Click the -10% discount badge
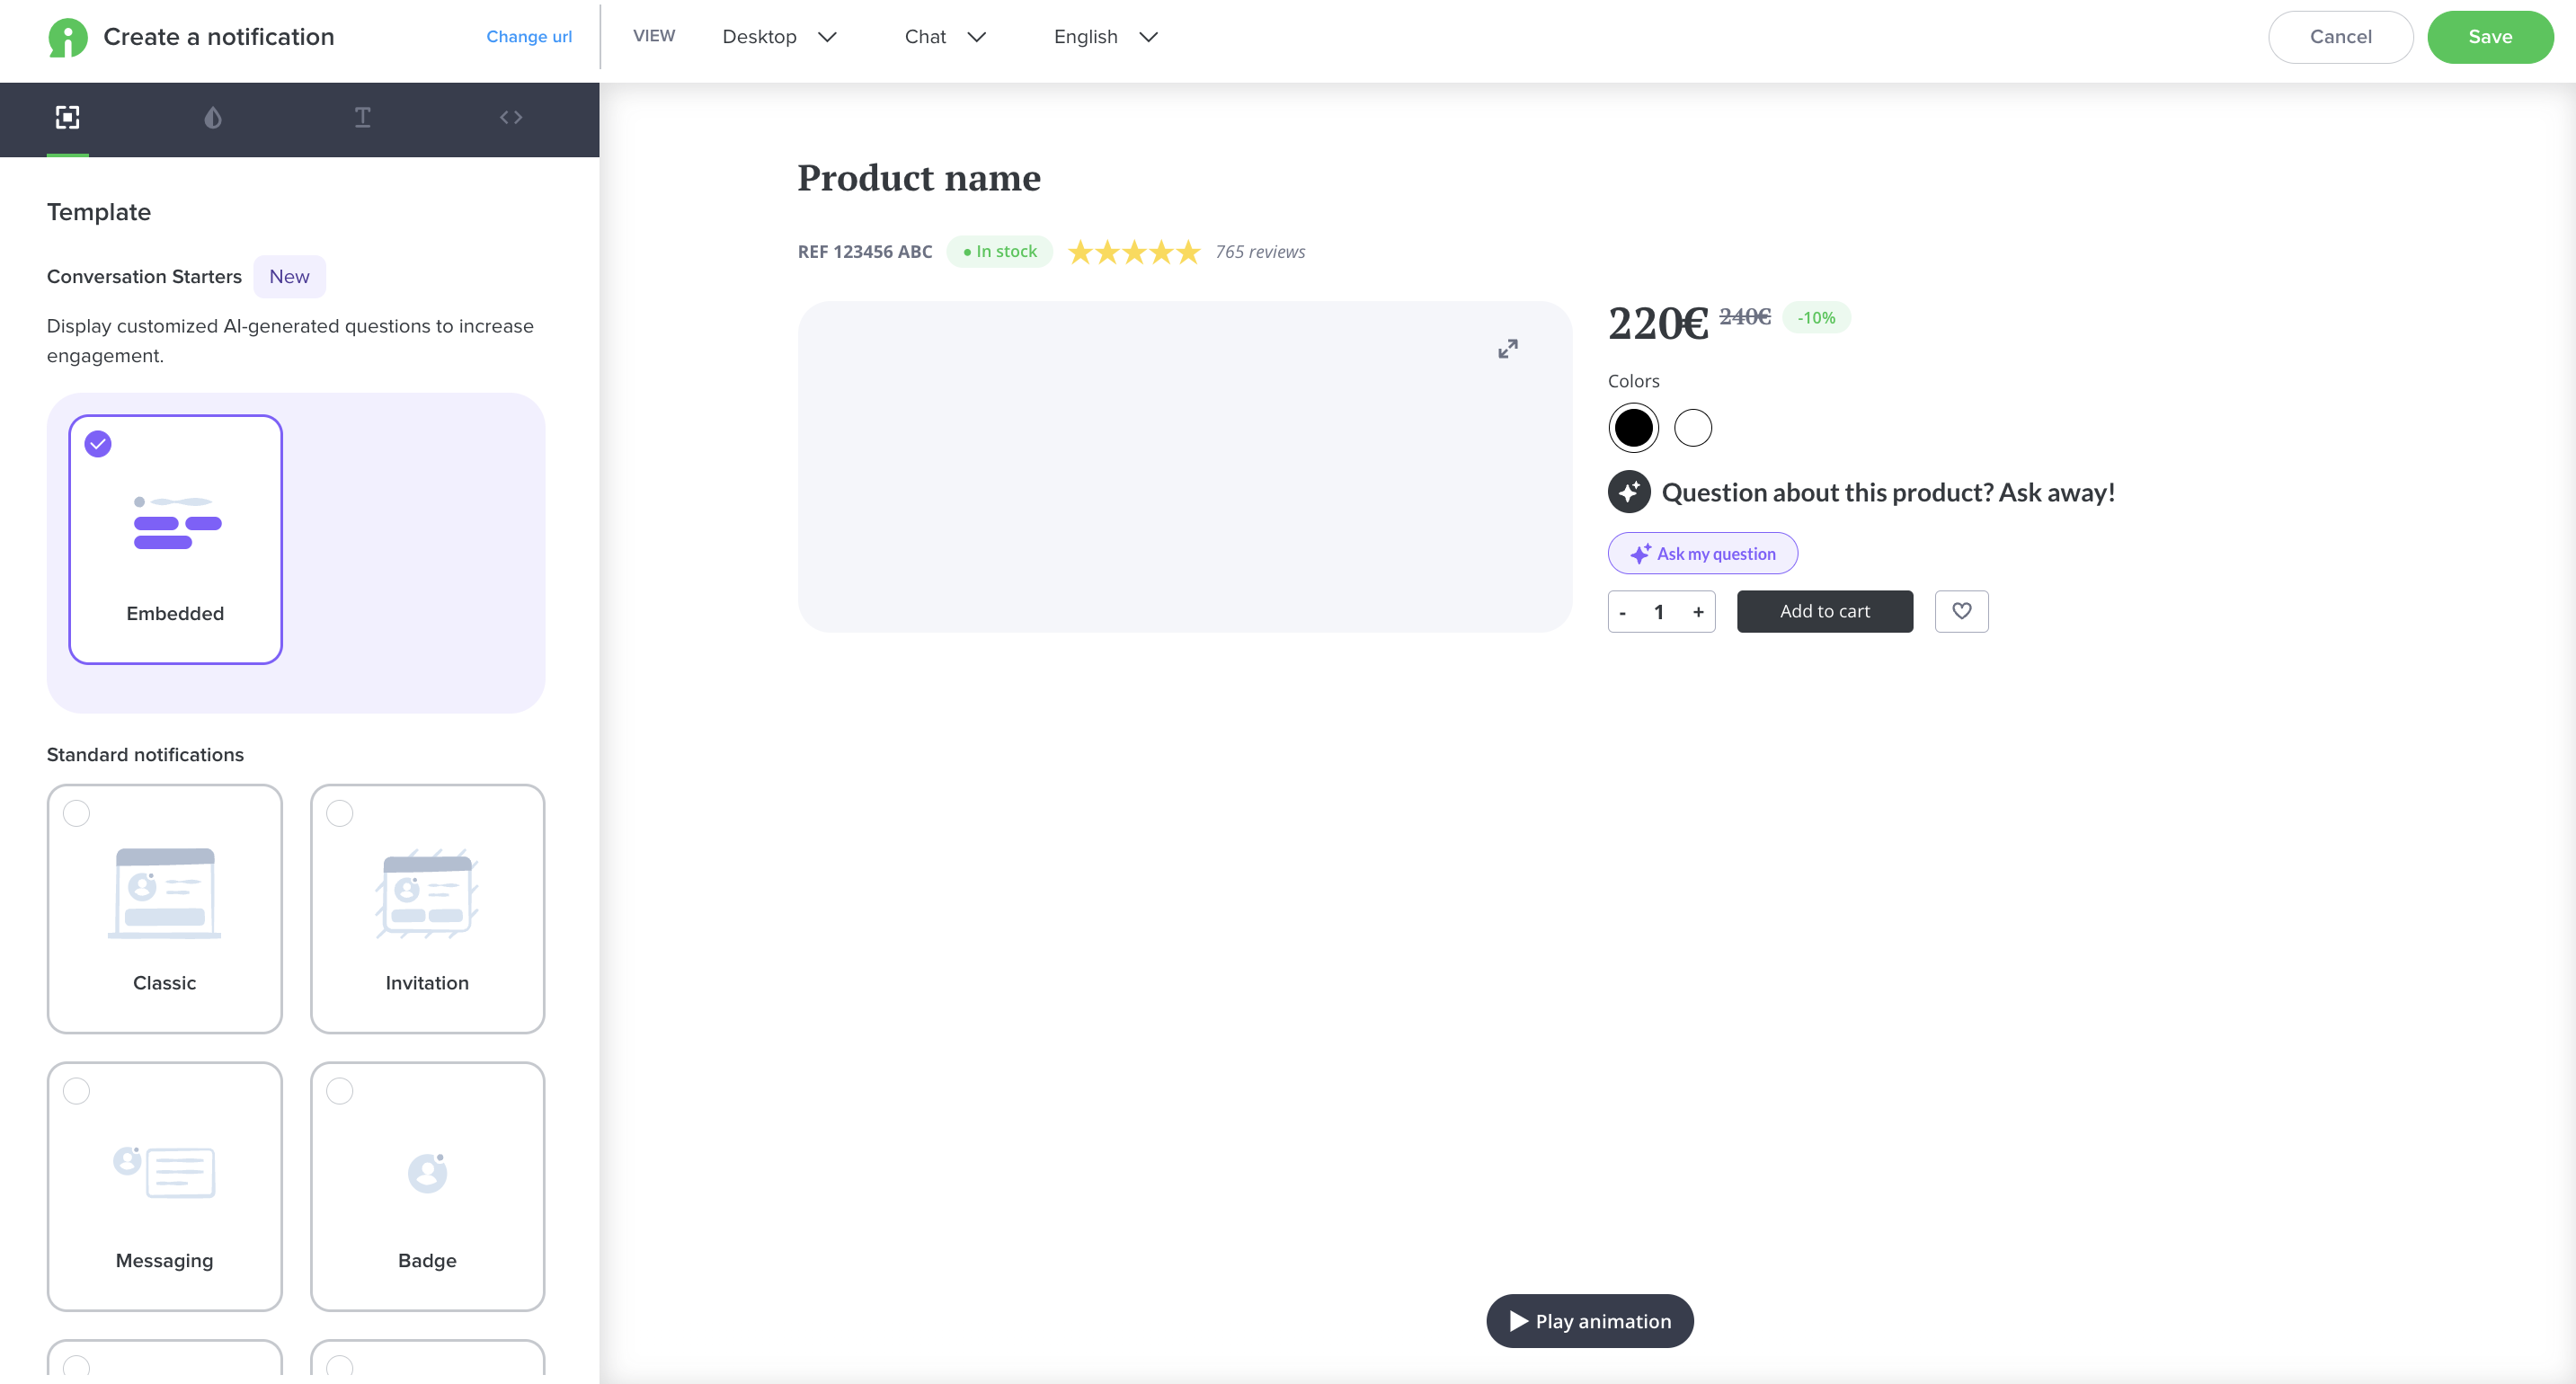2576x1384 pixels. click(x=1816, y=318)
